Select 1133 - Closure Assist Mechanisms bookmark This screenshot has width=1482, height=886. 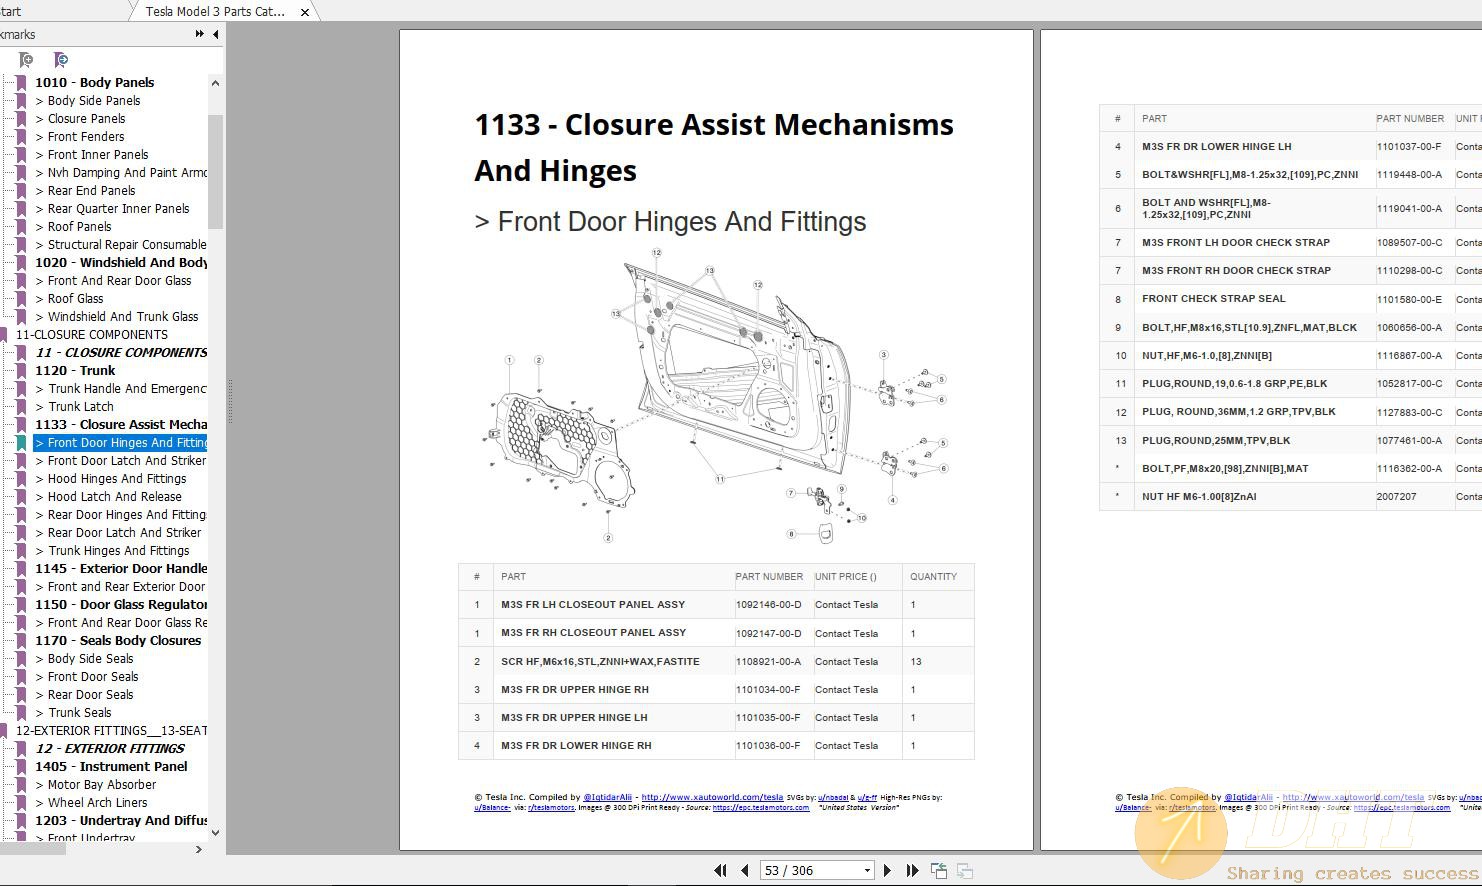121,425
